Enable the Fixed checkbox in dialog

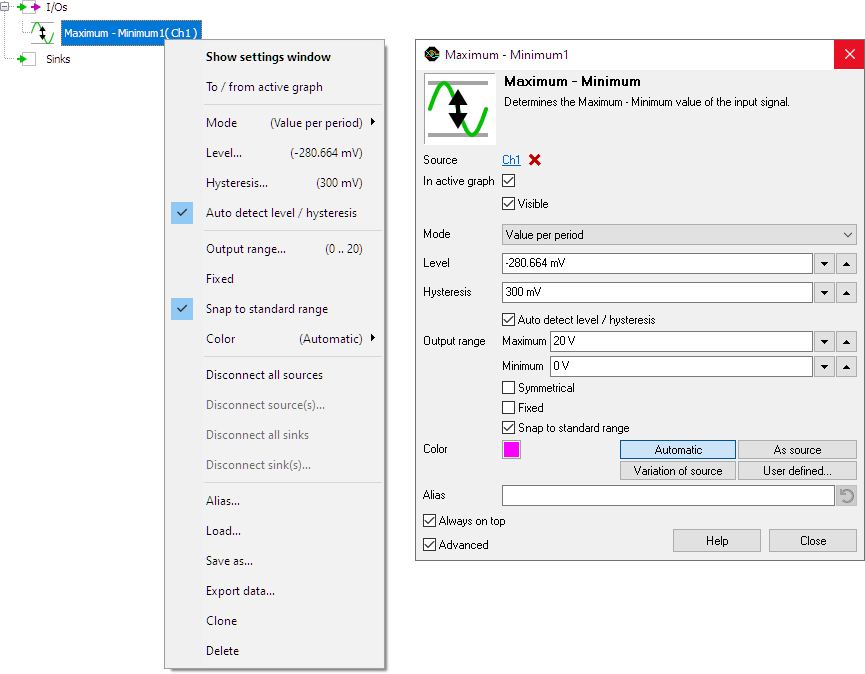(x=509, y=408)
